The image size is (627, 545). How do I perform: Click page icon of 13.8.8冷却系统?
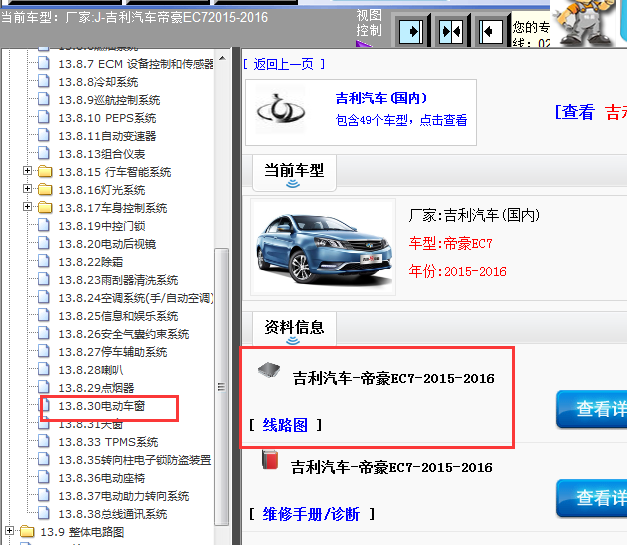[x=44, y=81]
